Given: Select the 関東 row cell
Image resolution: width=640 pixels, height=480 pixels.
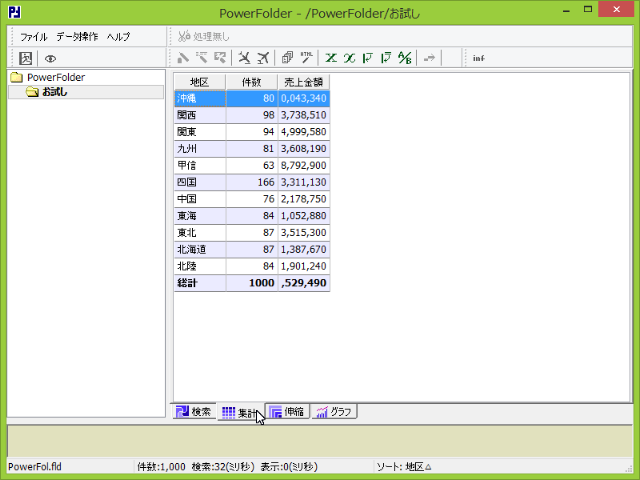Looking at the screenshot, I should 200,132.
